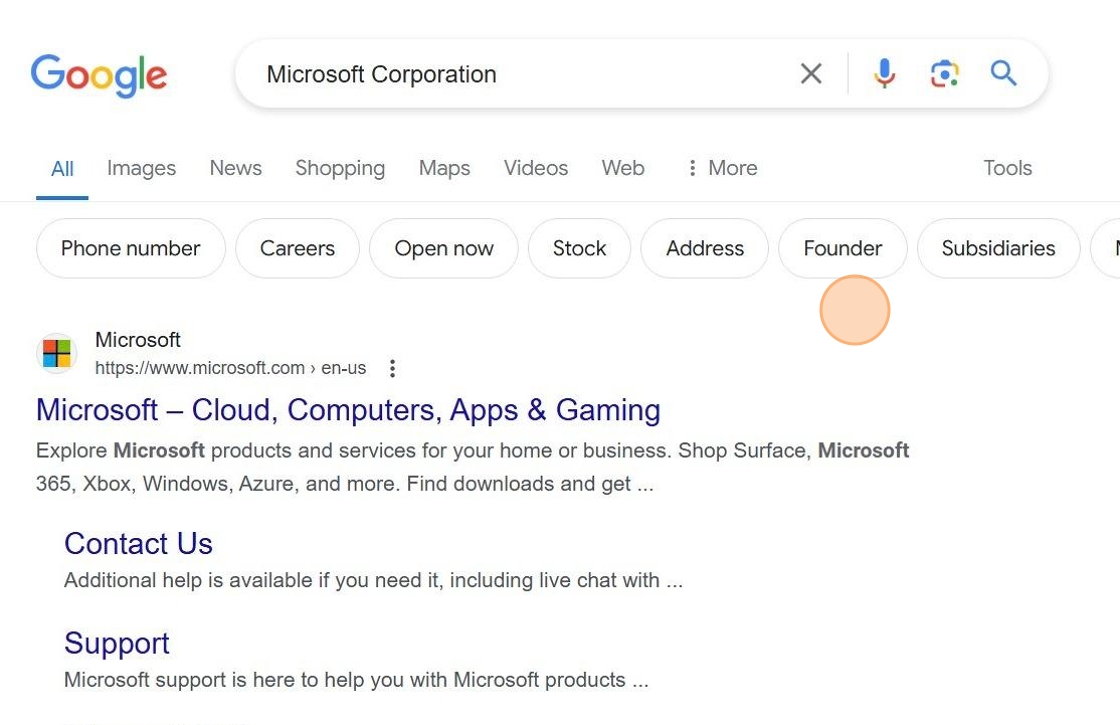This screenshot has width=1120, height=725.
Task: Click the Google logo
Action: coord(98,75)
